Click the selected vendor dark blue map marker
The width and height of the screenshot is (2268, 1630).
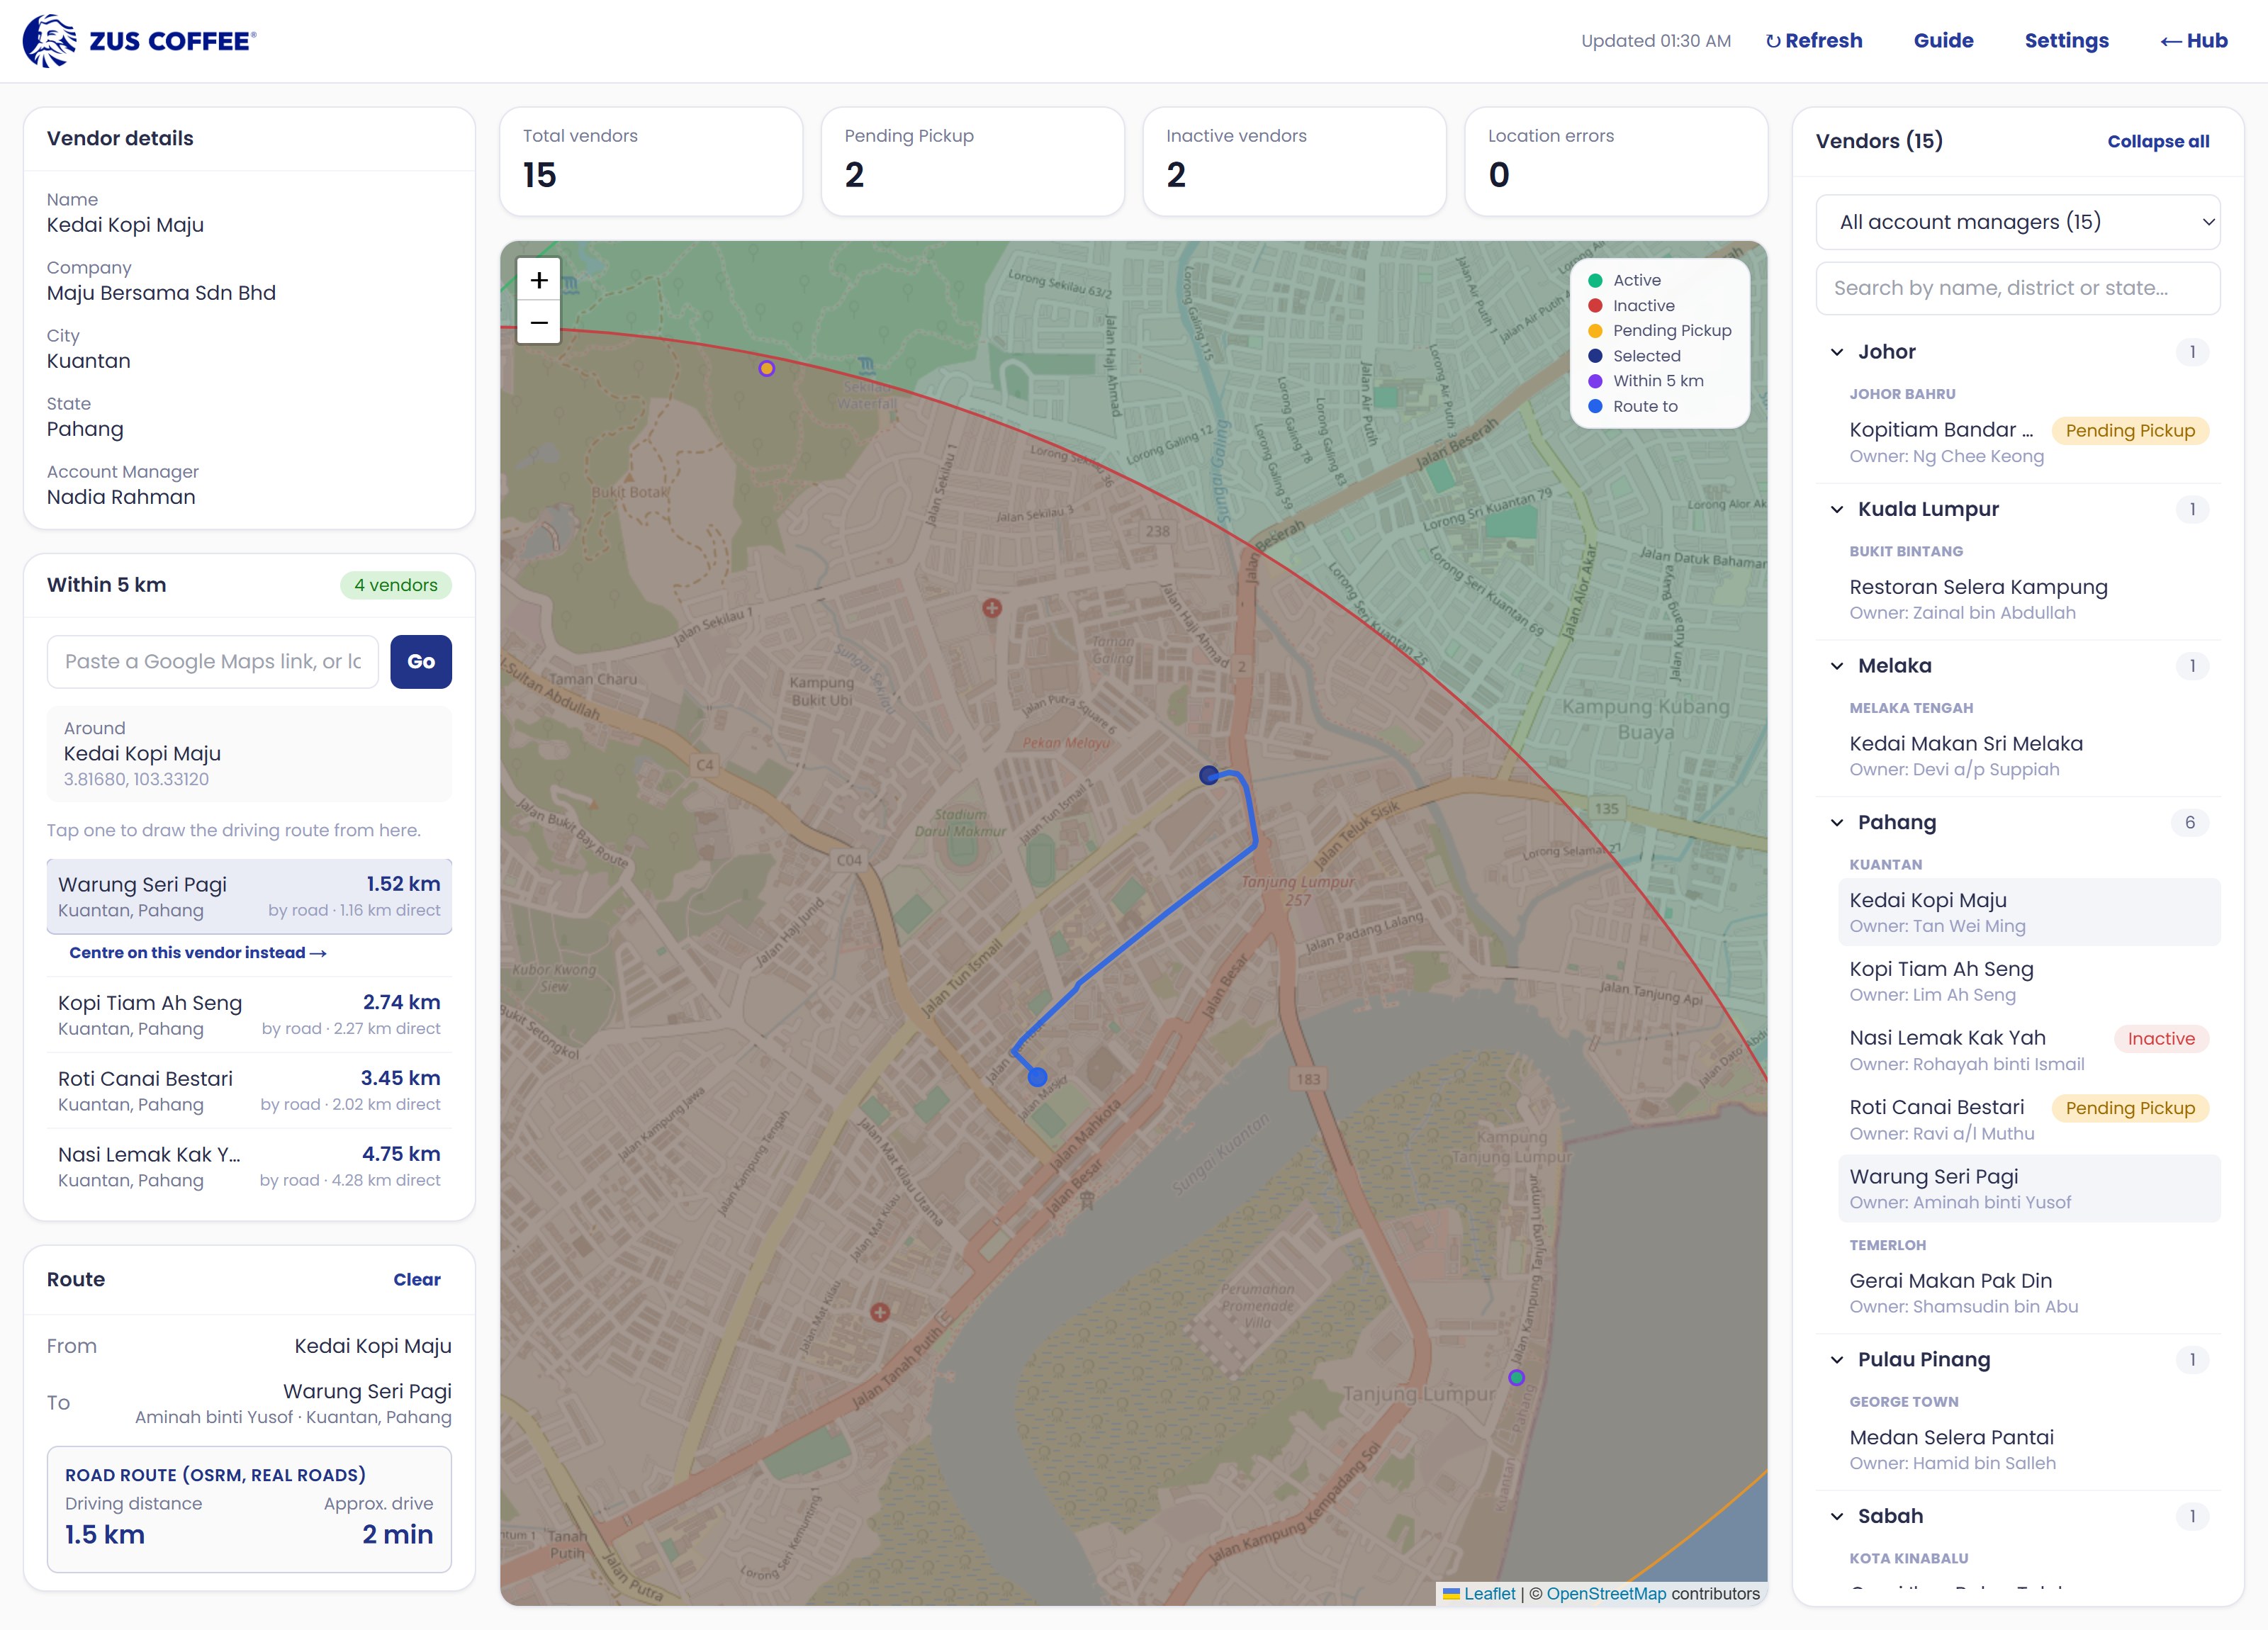point(1209,775)
